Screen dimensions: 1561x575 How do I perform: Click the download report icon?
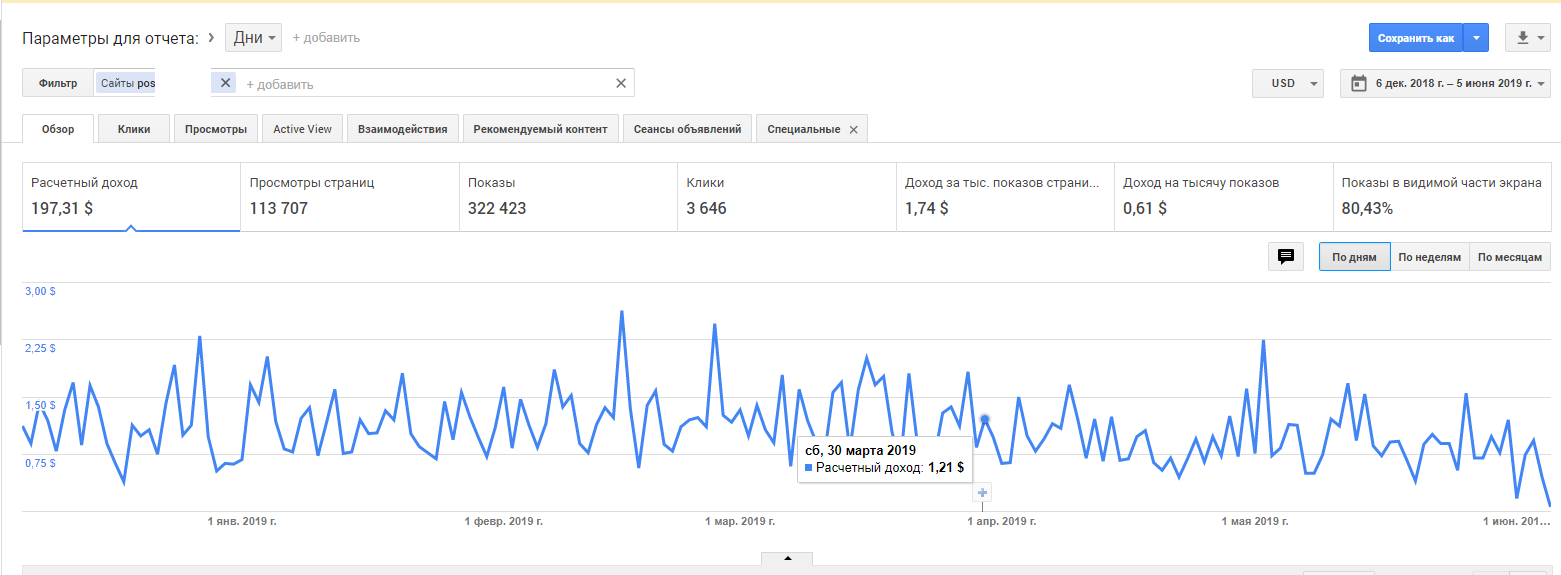1522,38
